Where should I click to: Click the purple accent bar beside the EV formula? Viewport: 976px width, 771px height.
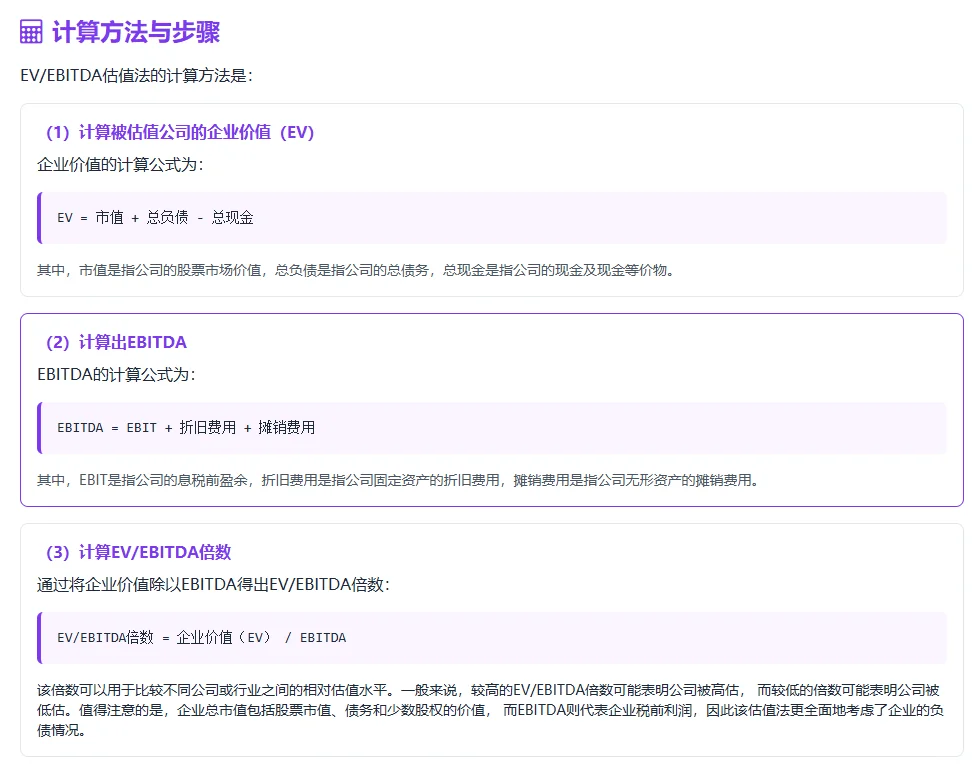(41, 216)
